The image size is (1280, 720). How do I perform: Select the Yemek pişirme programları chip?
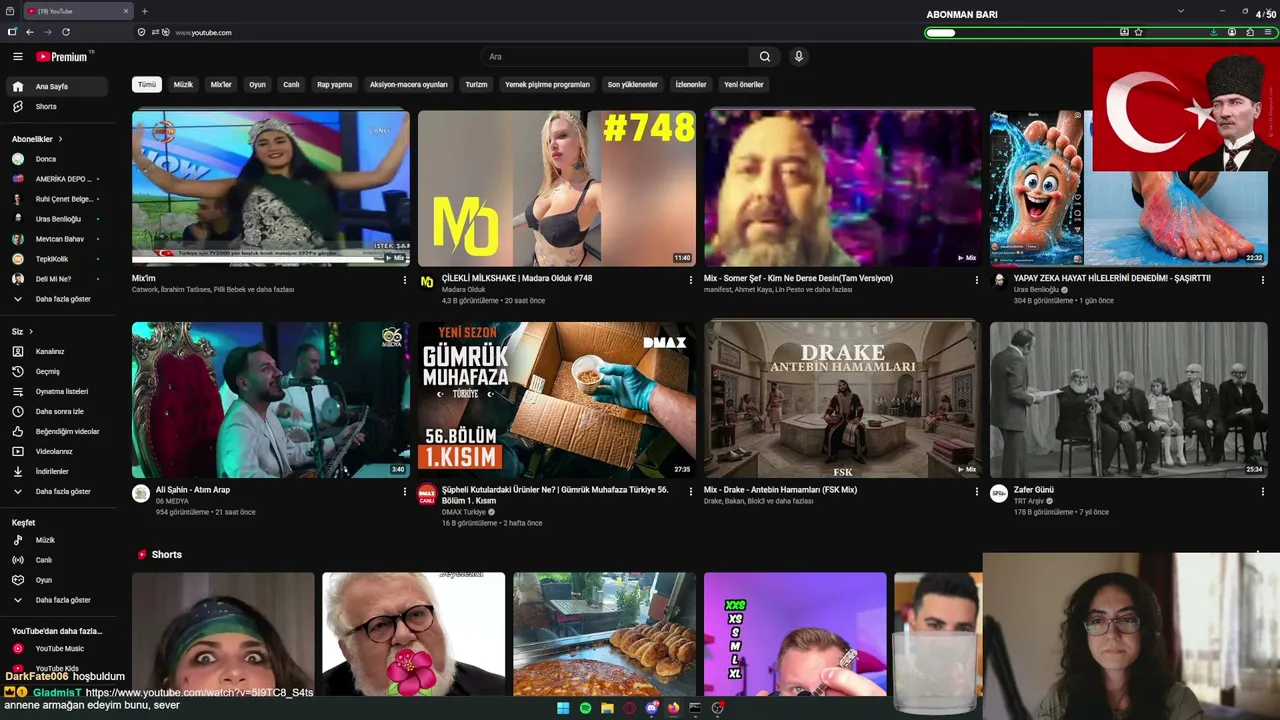[x=547, y=85]
